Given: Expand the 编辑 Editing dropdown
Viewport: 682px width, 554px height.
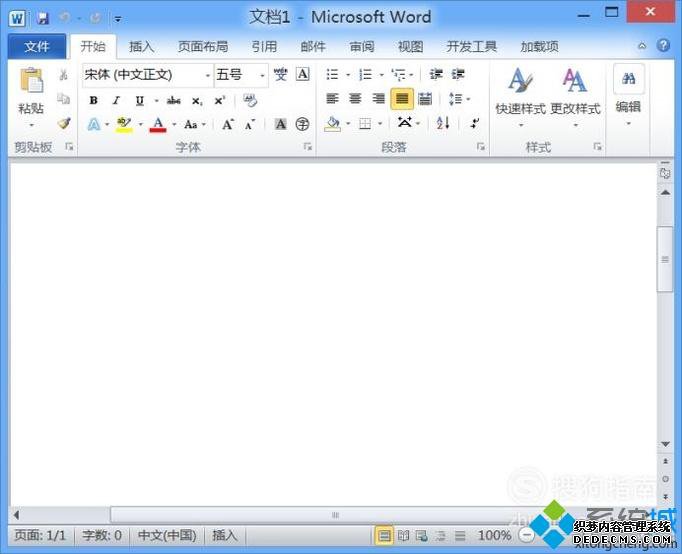Looking at the screenshot, I should [x=628, y=124].
